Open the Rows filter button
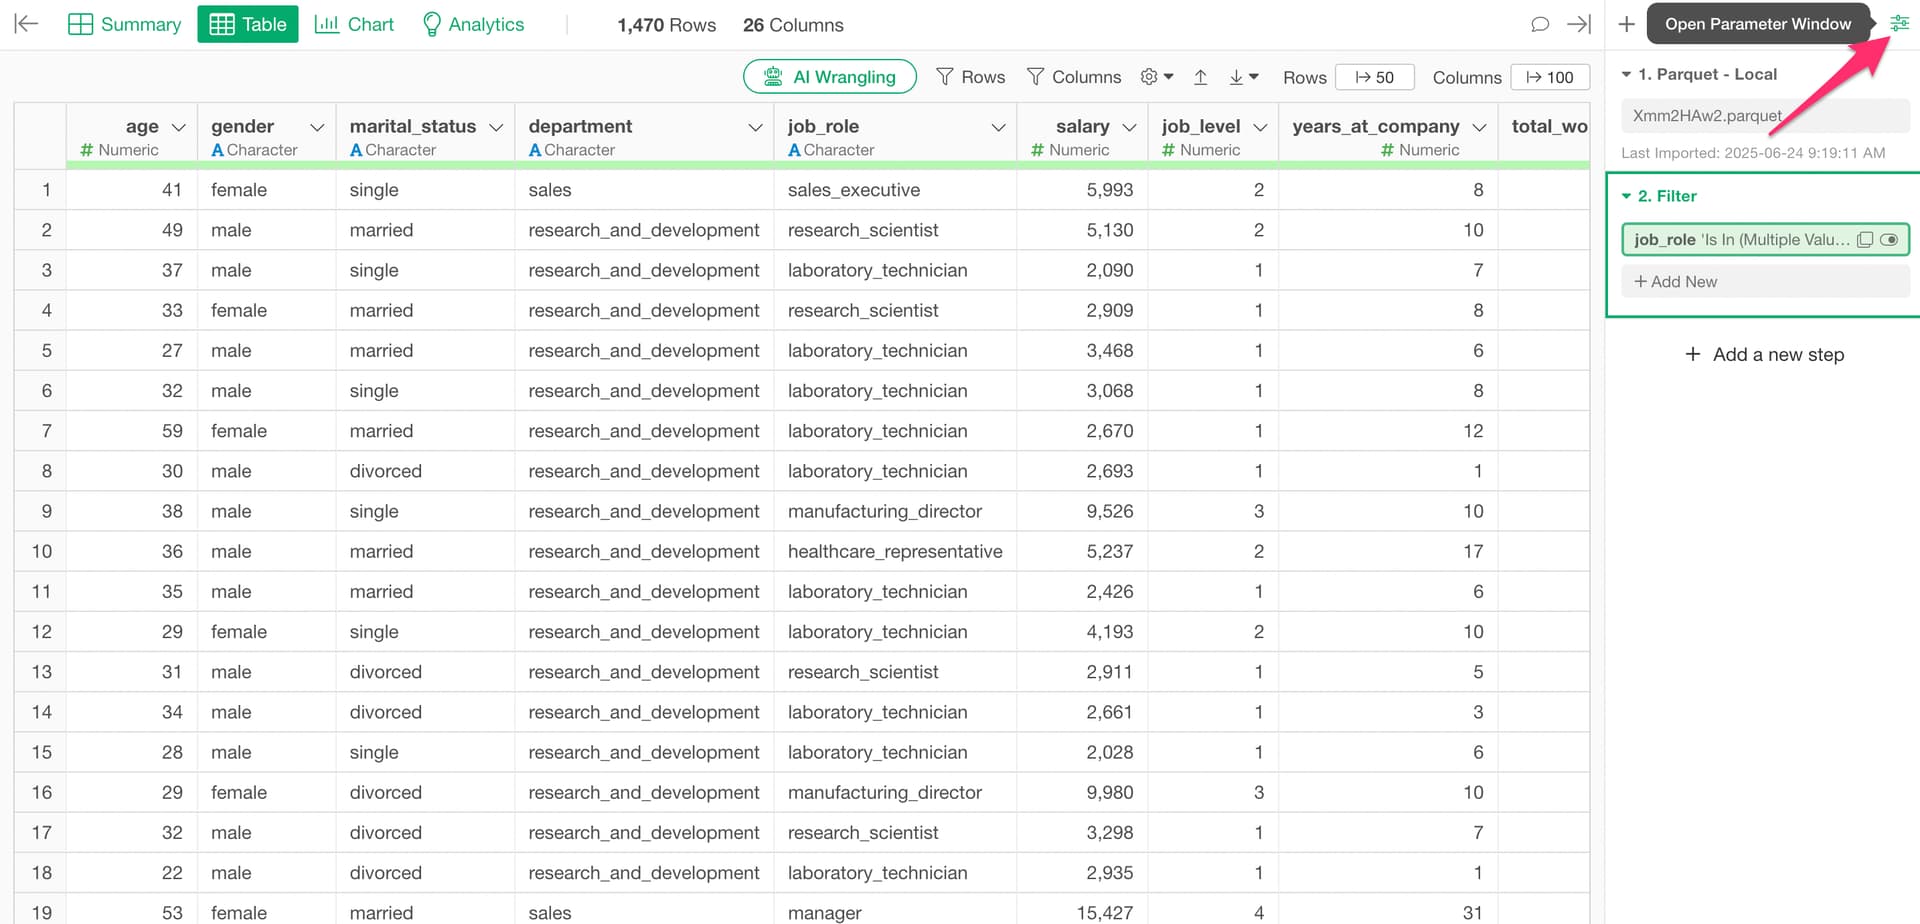 pos(970,77)
